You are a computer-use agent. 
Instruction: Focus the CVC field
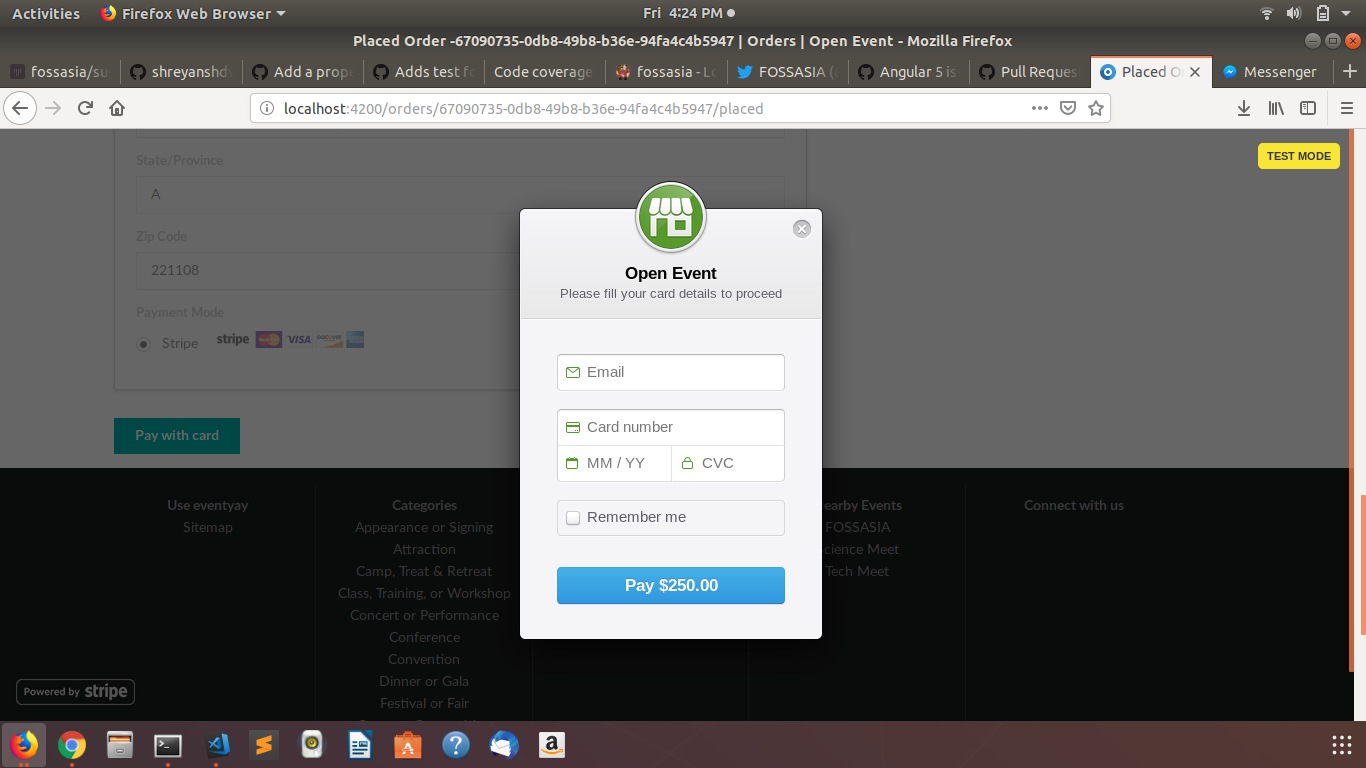(728, 463)
